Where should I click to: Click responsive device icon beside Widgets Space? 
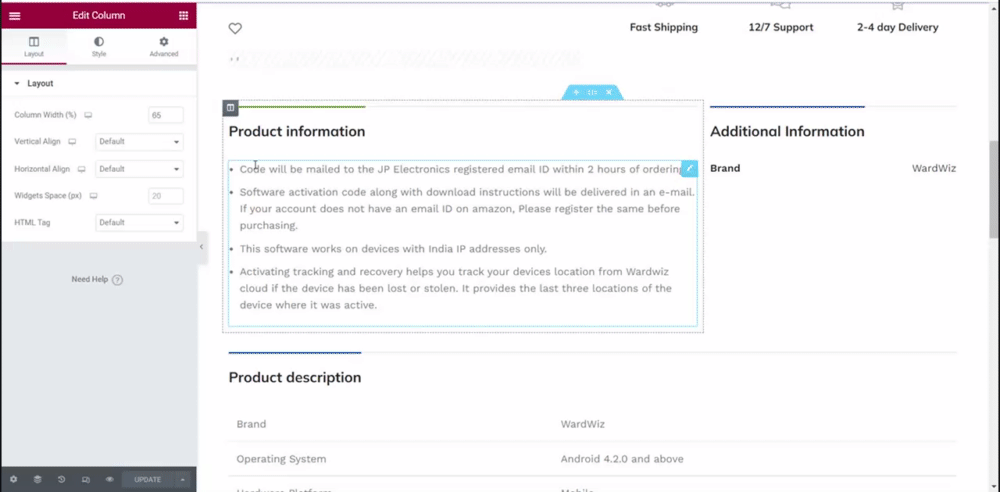(93, 196)
